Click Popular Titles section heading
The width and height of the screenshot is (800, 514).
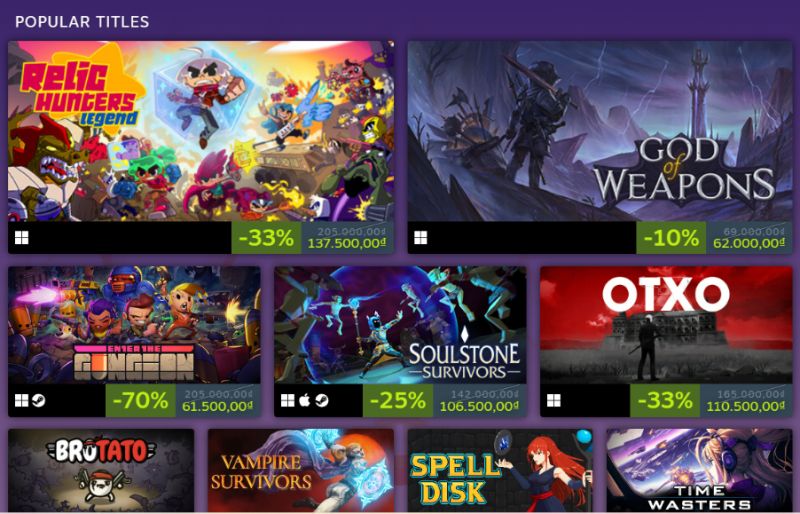82,22
